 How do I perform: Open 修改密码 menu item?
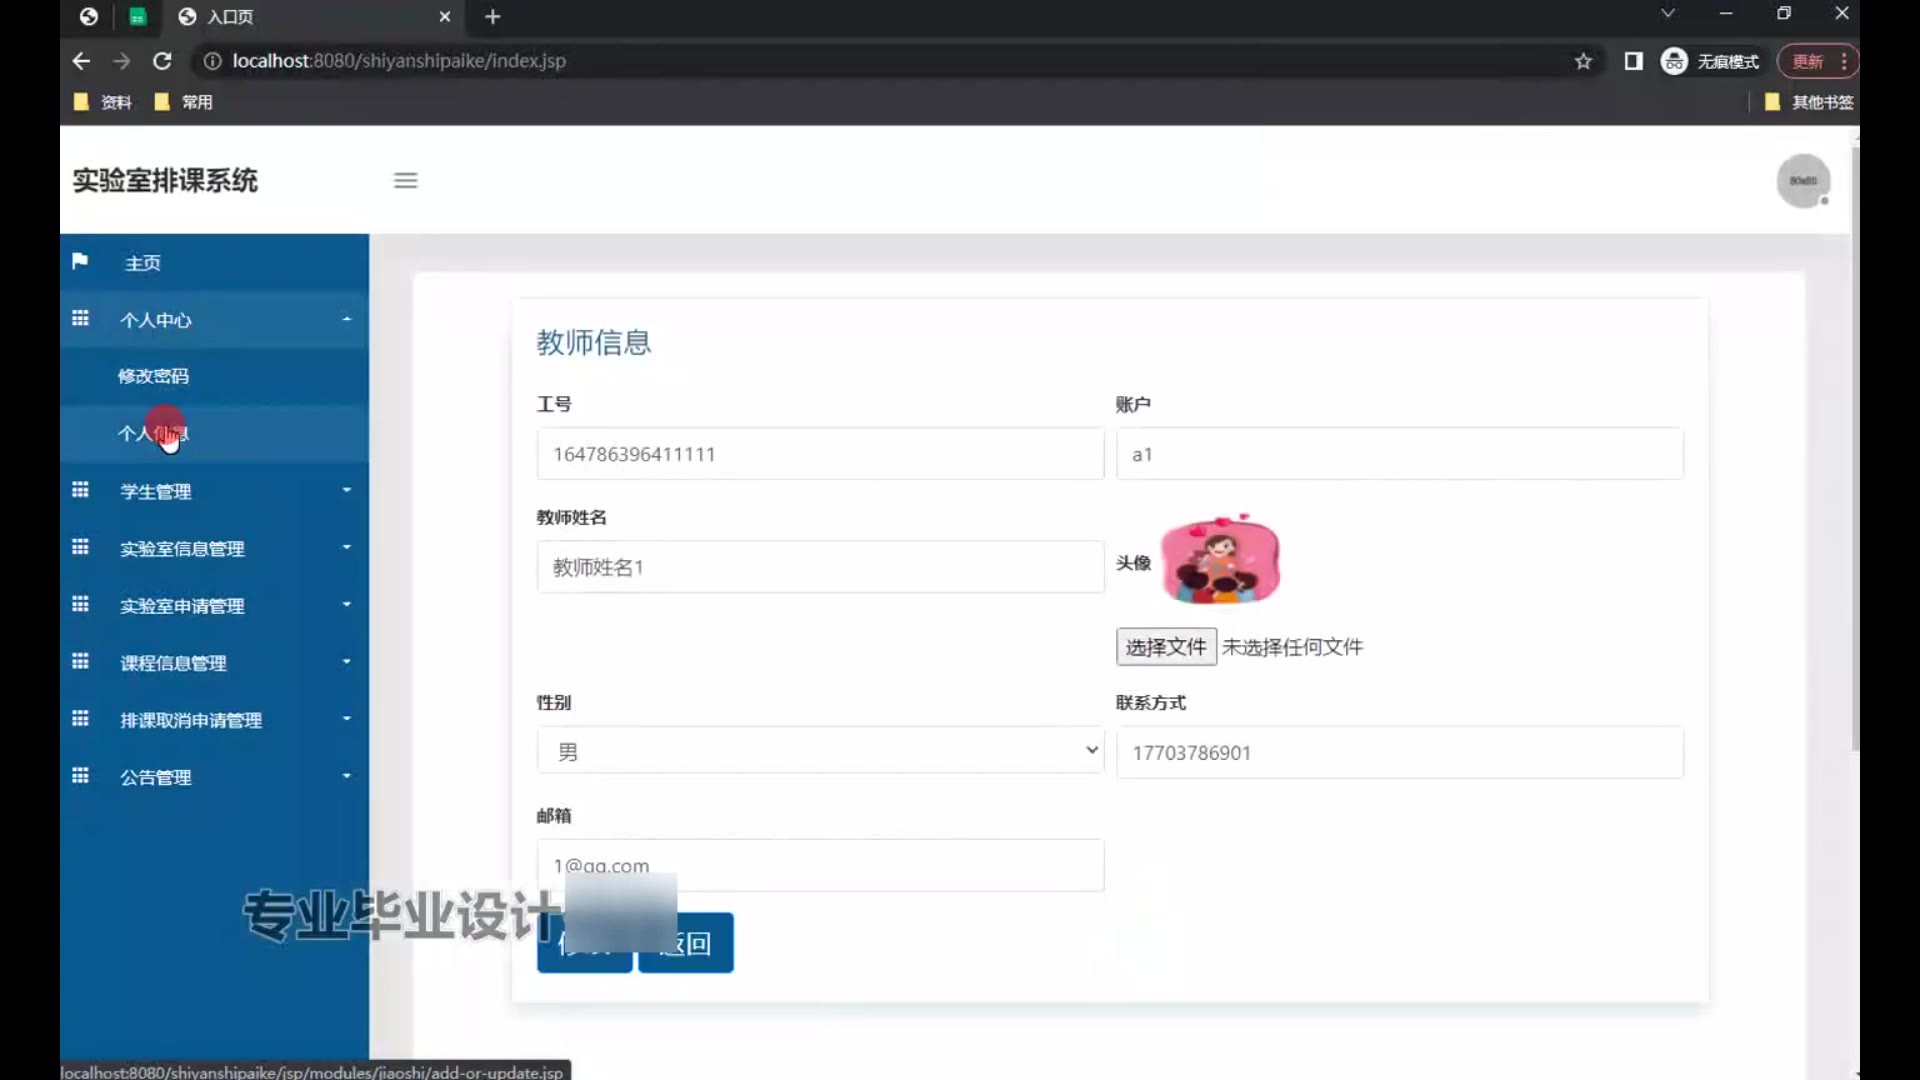point(153,376)
